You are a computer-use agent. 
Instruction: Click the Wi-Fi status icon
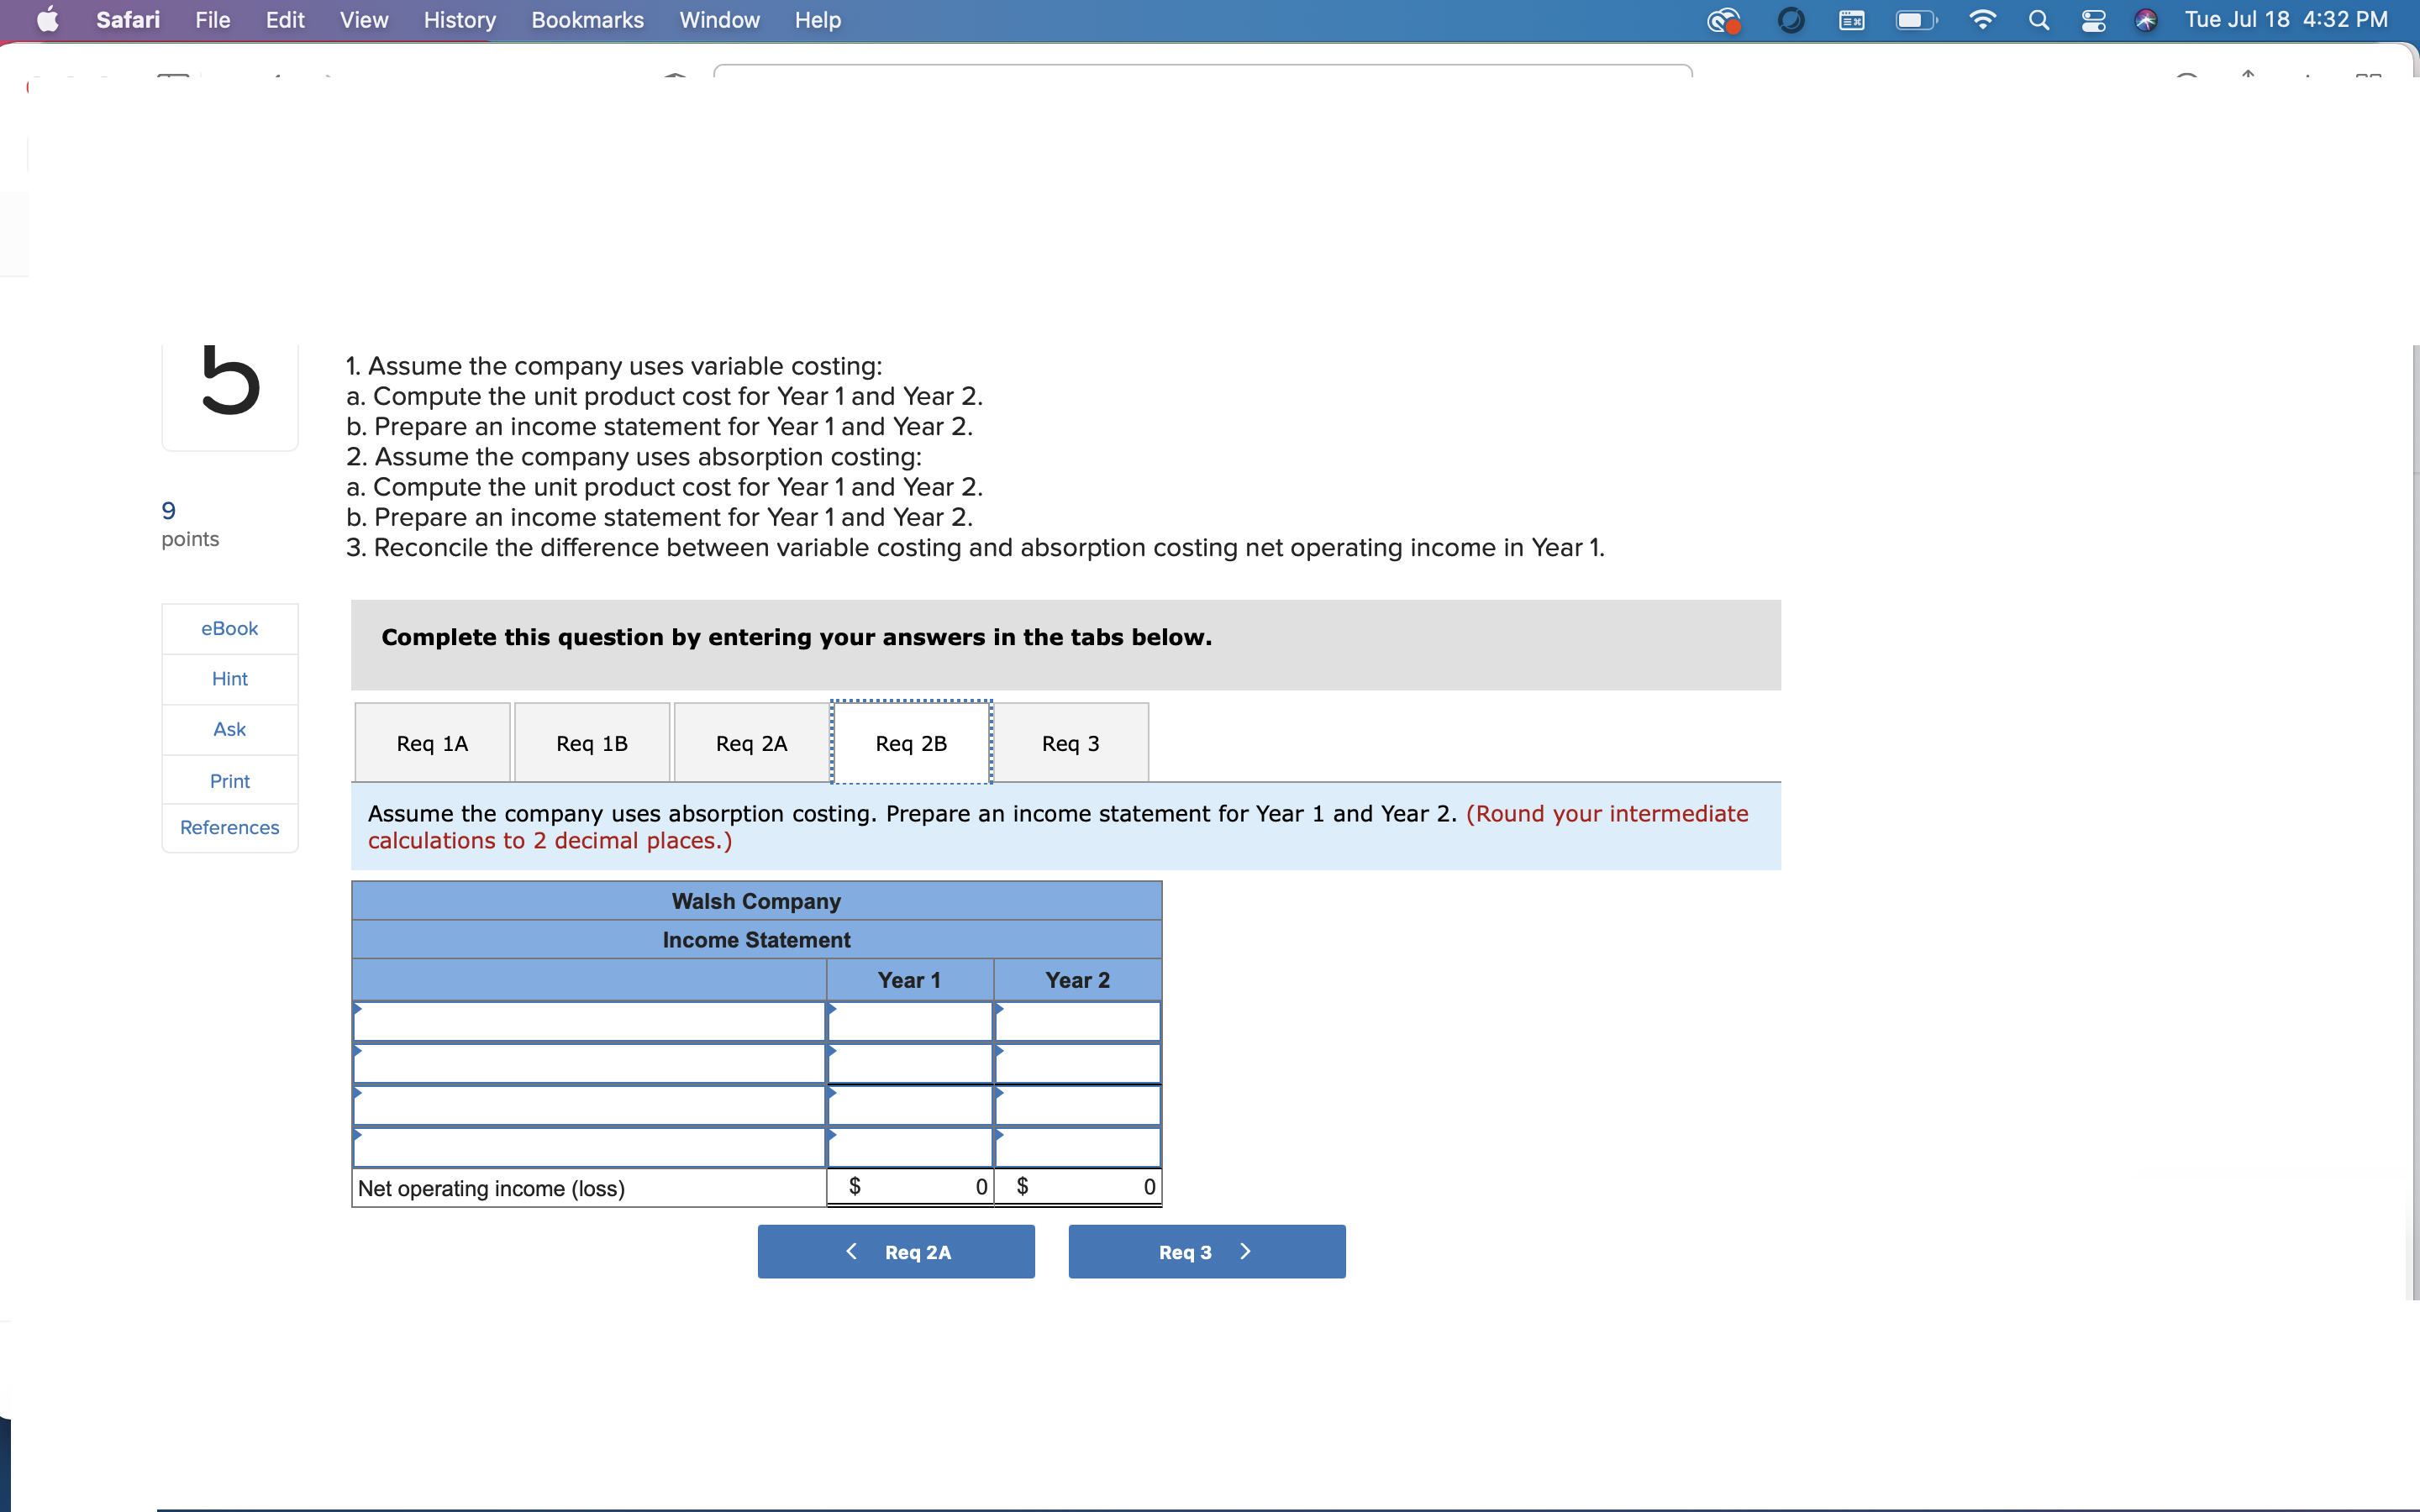pos(1982,20)
